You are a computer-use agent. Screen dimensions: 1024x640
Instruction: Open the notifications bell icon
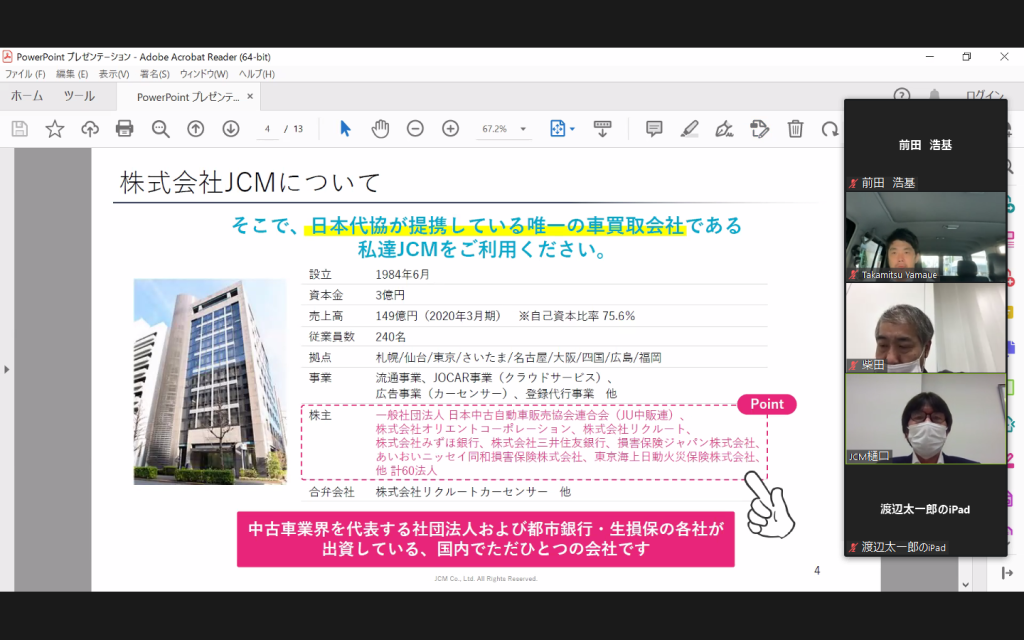pos(935,95)
